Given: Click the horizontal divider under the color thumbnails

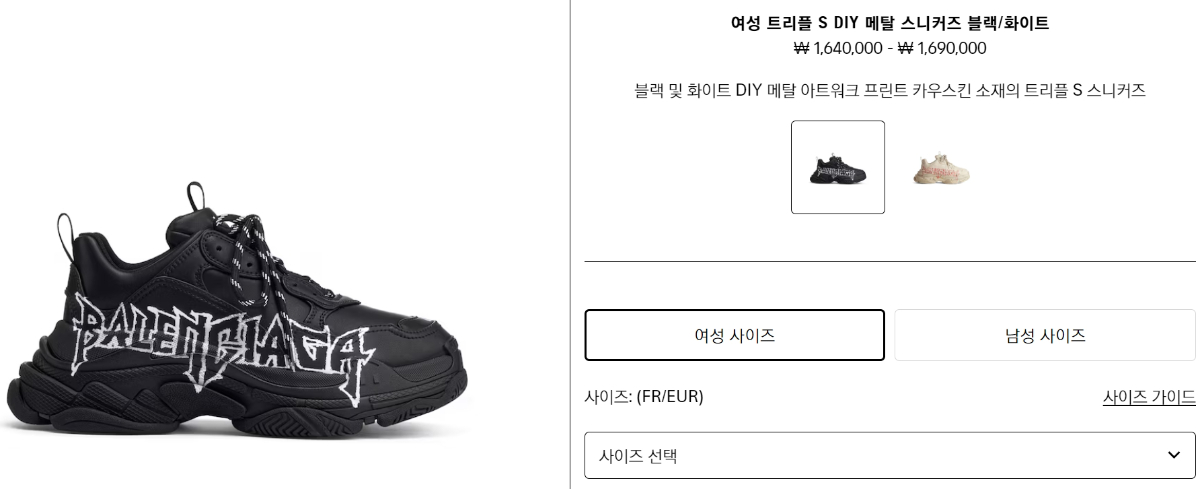Looking at the screenshot, I should [890, 261].
